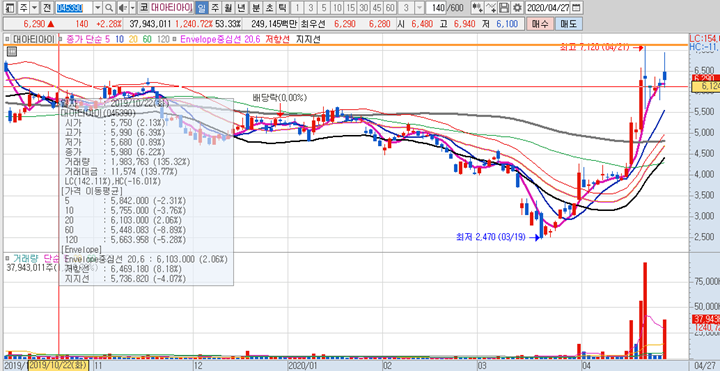Screen dimensions: 720x371
Task: Click the volume value 37,943,011
Action: [150, 24]
